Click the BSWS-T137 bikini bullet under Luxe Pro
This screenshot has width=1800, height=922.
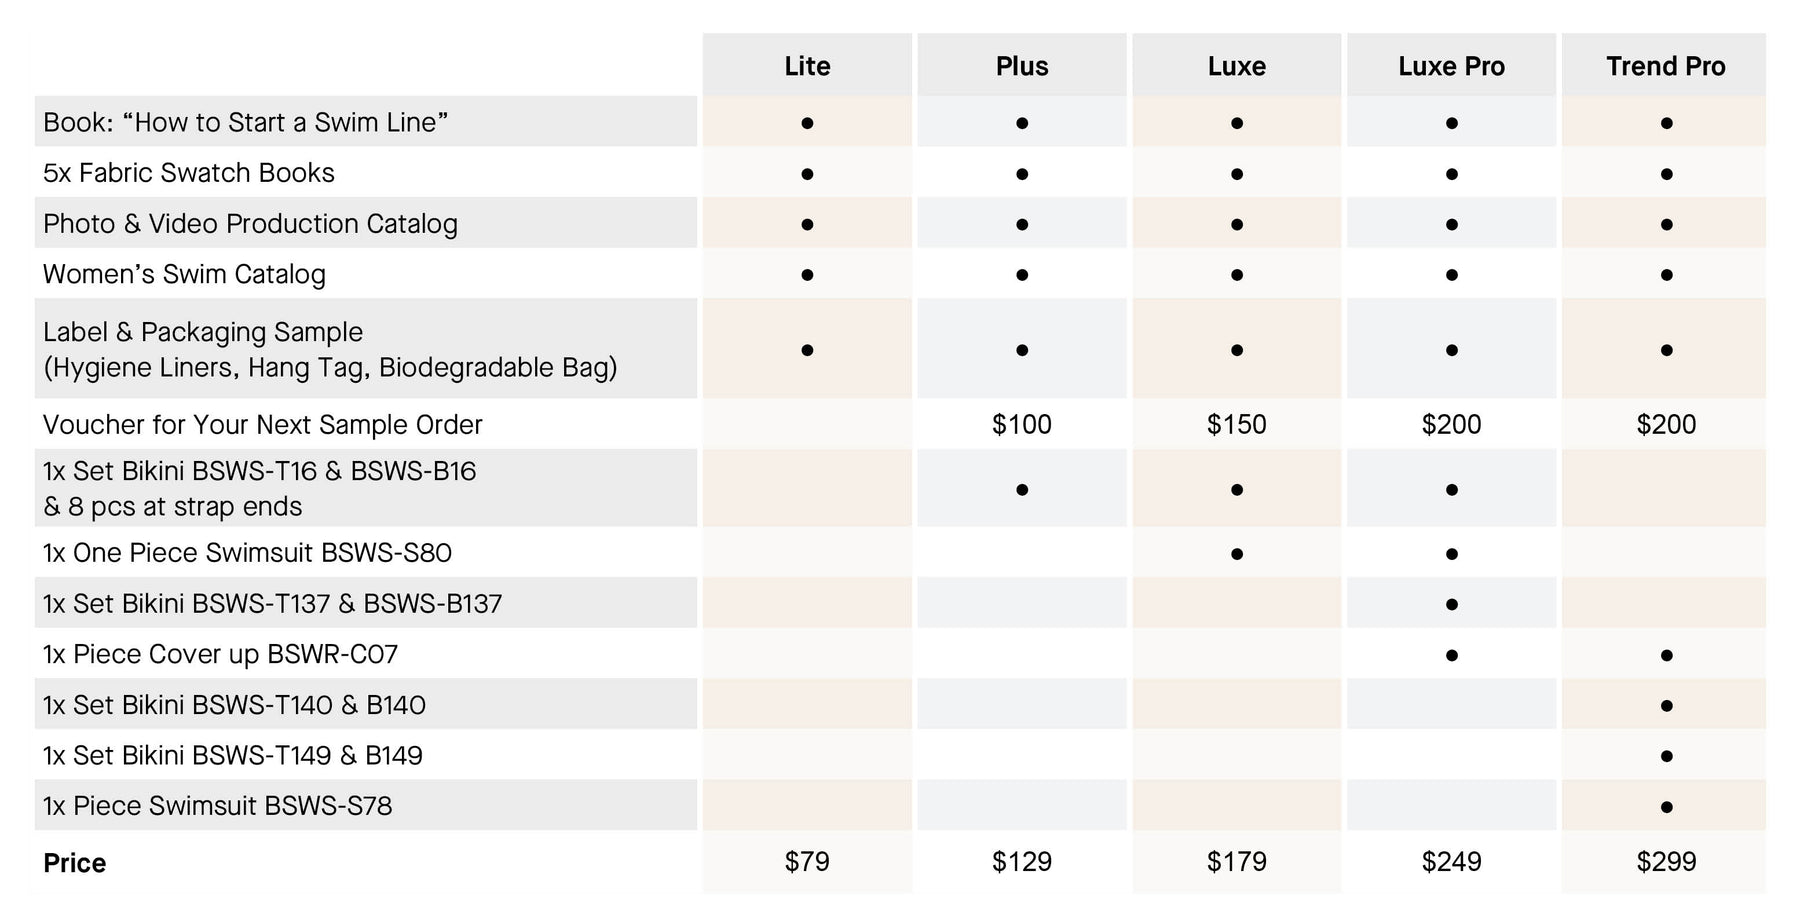tap(1451, 605)
